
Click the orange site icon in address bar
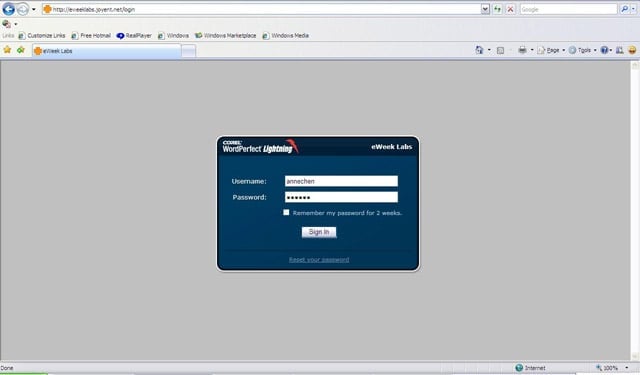click(47, 9)
